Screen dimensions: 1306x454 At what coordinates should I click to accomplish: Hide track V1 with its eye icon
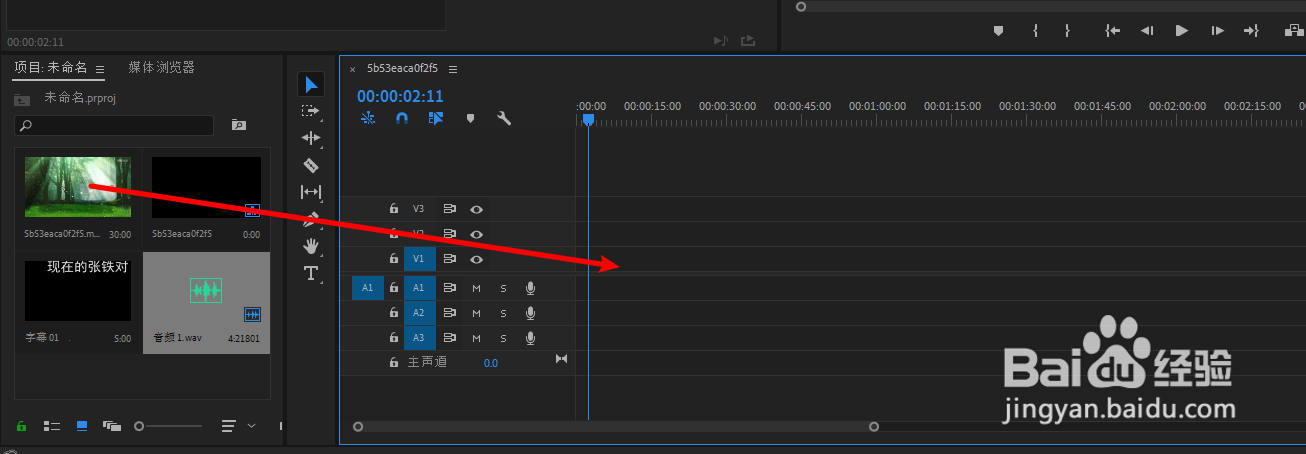point(477,259)
